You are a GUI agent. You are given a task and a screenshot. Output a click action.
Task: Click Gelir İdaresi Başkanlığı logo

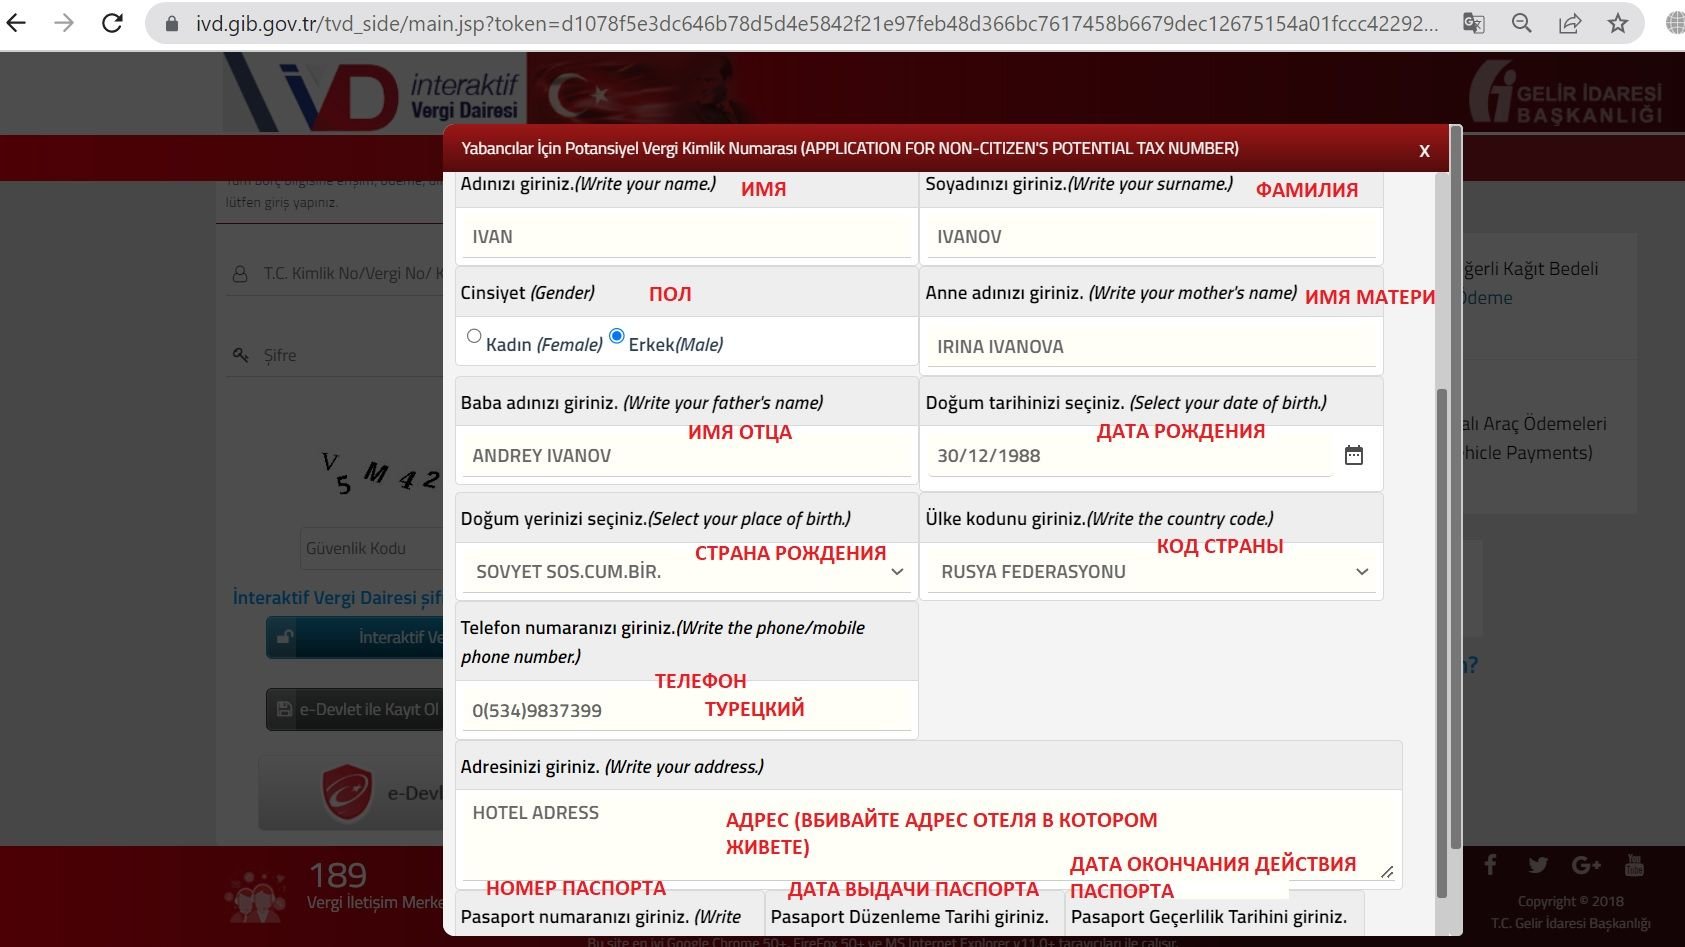[x=1565, y=93]
